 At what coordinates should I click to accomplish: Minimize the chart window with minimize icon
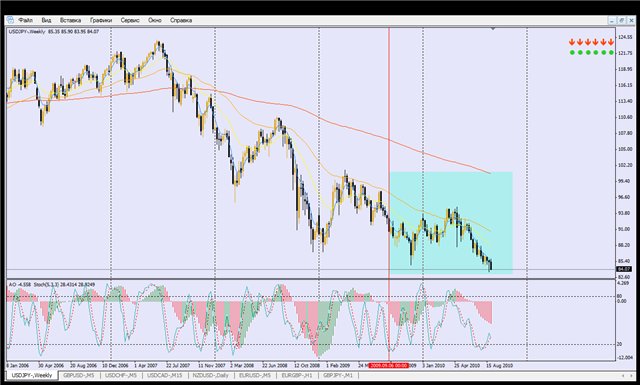[x=612, y=20]
